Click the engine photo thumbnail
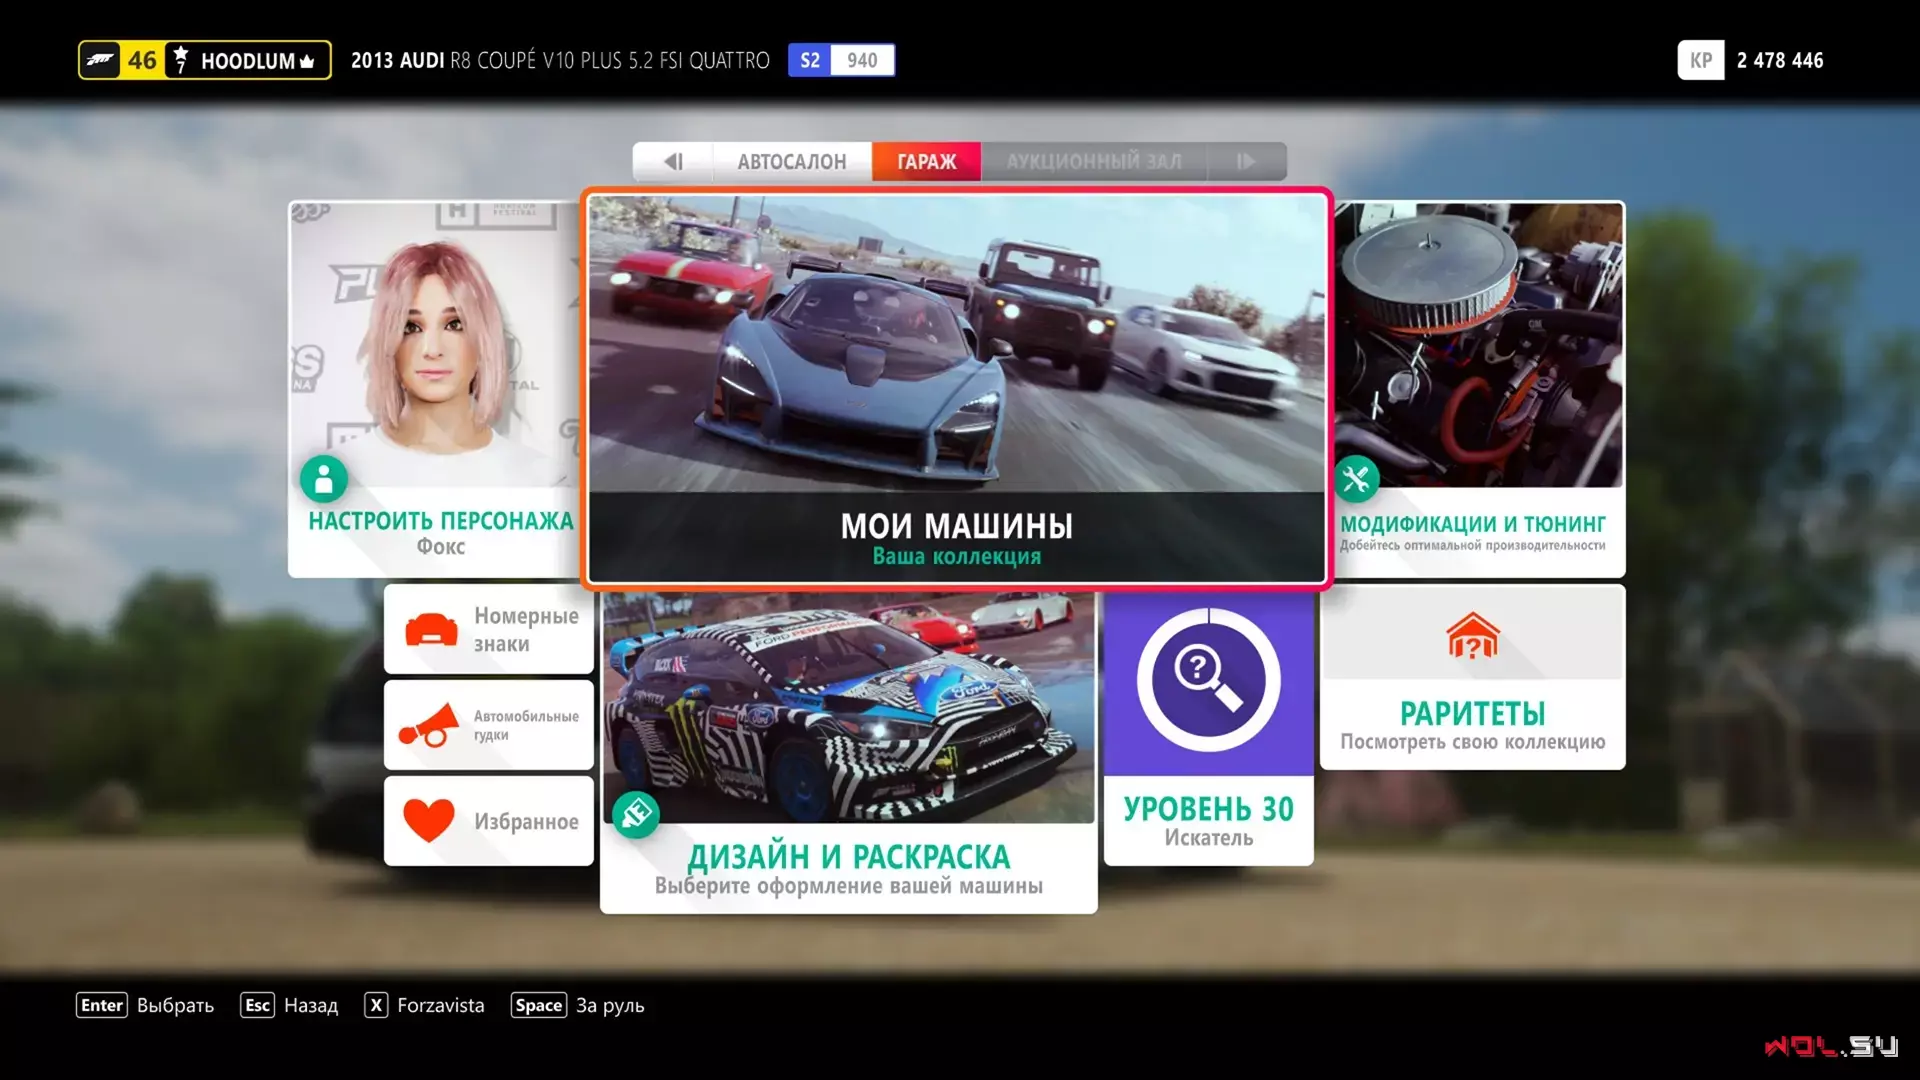Viewport: 1920px width, 1080px height. [x=1479, y=345]
